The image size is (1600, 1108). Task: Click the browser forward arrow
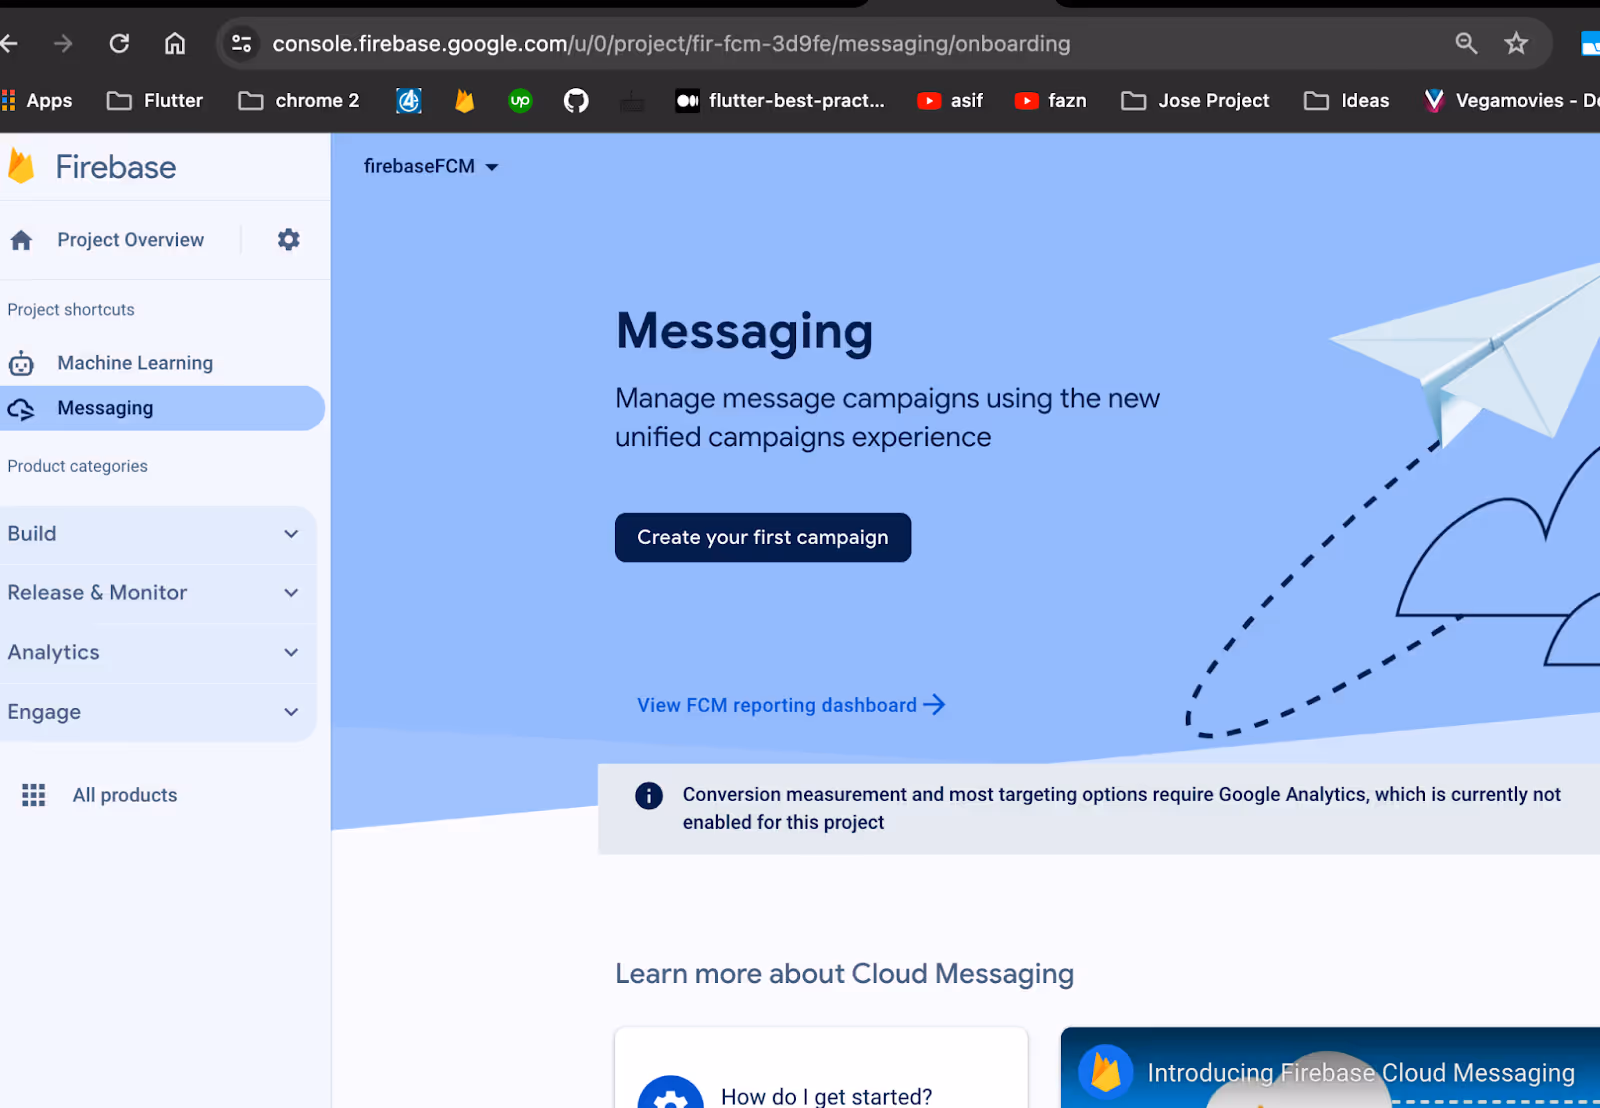(x=63, y=43)
